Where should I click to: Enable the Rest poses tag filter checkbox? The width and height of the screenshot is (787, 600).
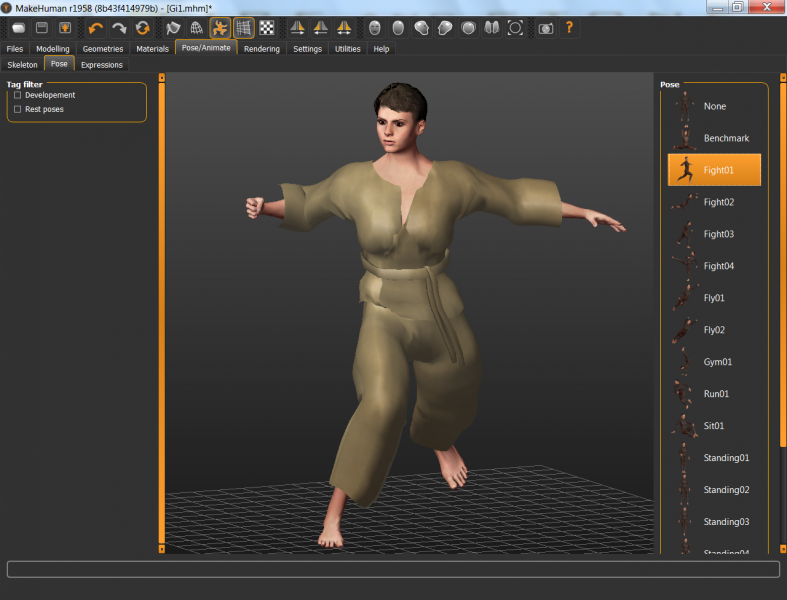[x=18, y=109]
